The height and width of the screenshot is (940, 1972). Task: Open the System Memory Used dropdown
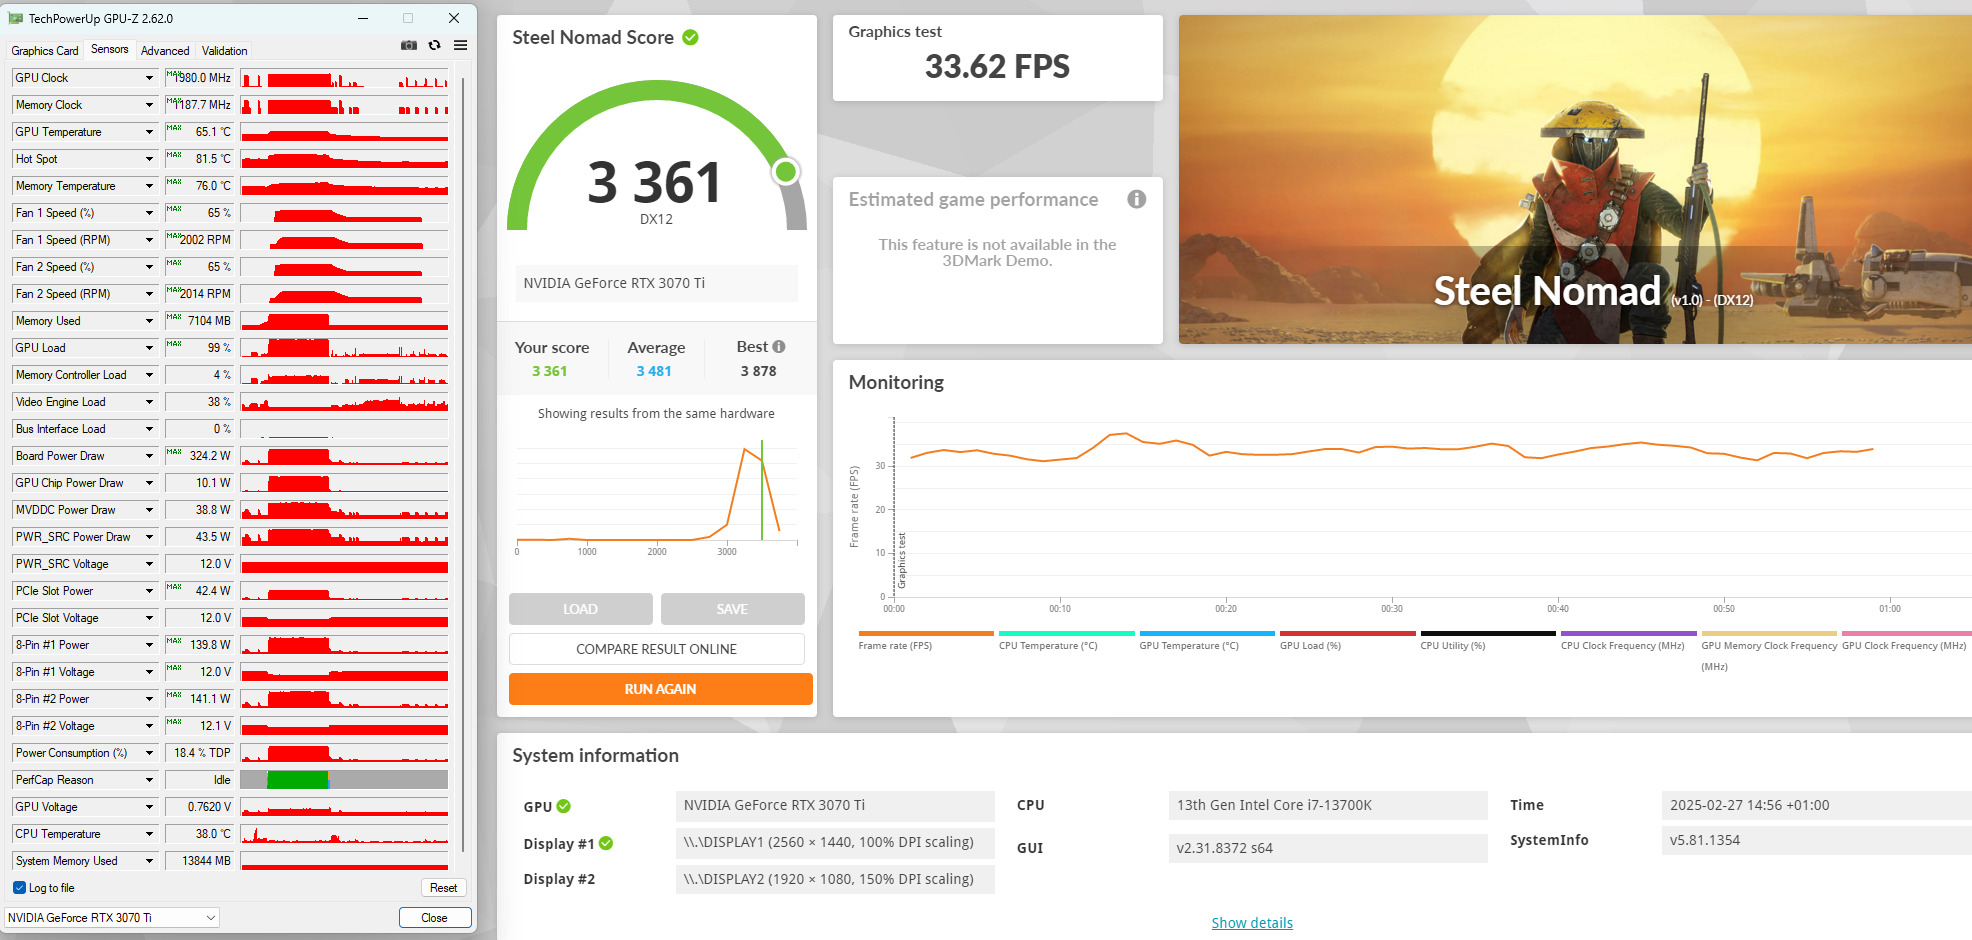(x=149, y=861)
